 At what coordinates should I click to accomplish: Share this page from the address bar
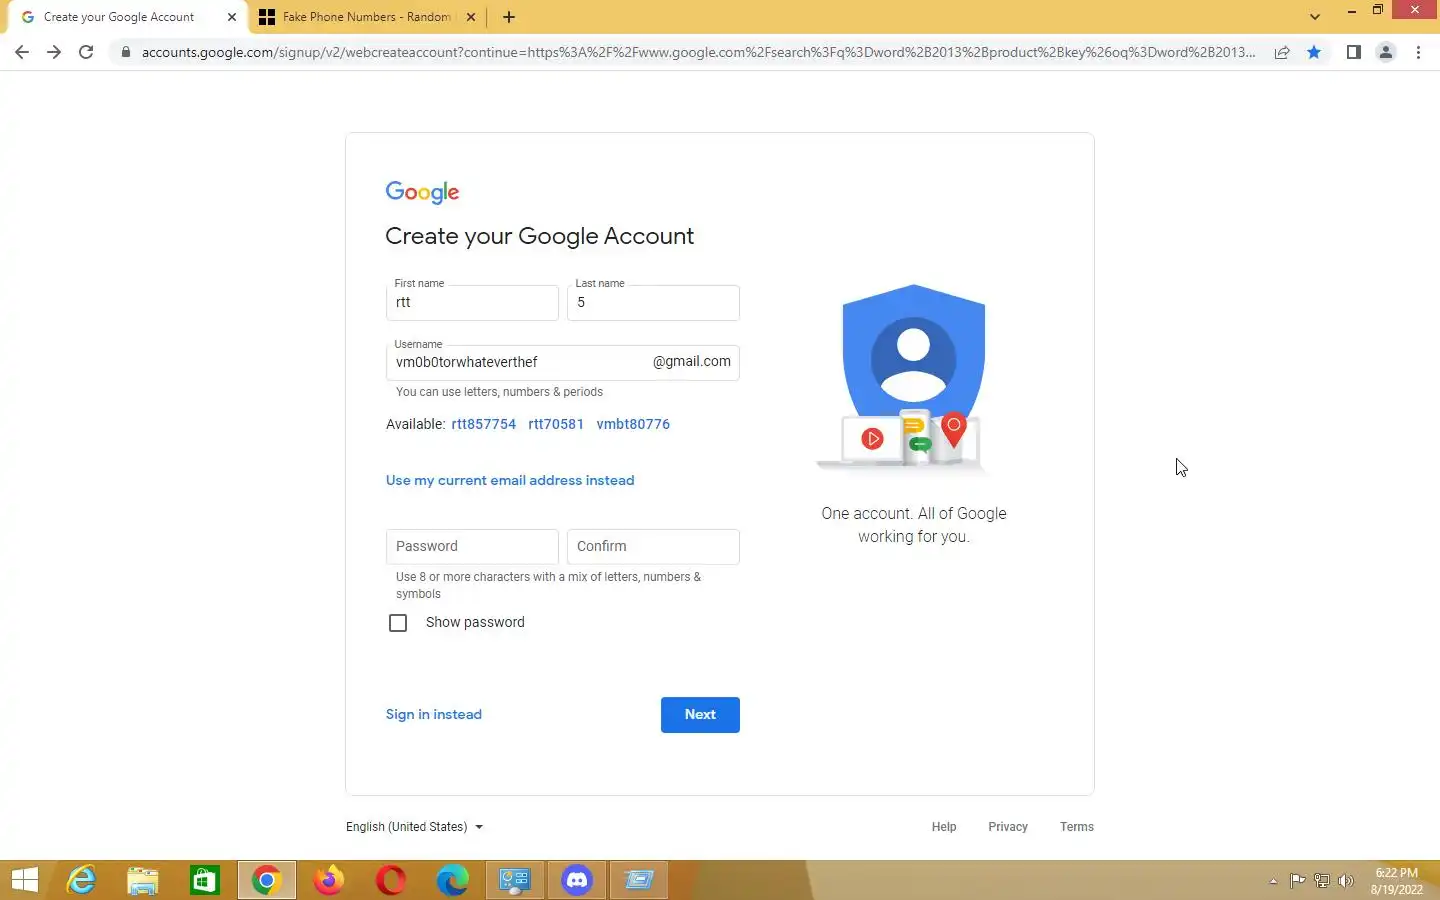[1282, 52]
